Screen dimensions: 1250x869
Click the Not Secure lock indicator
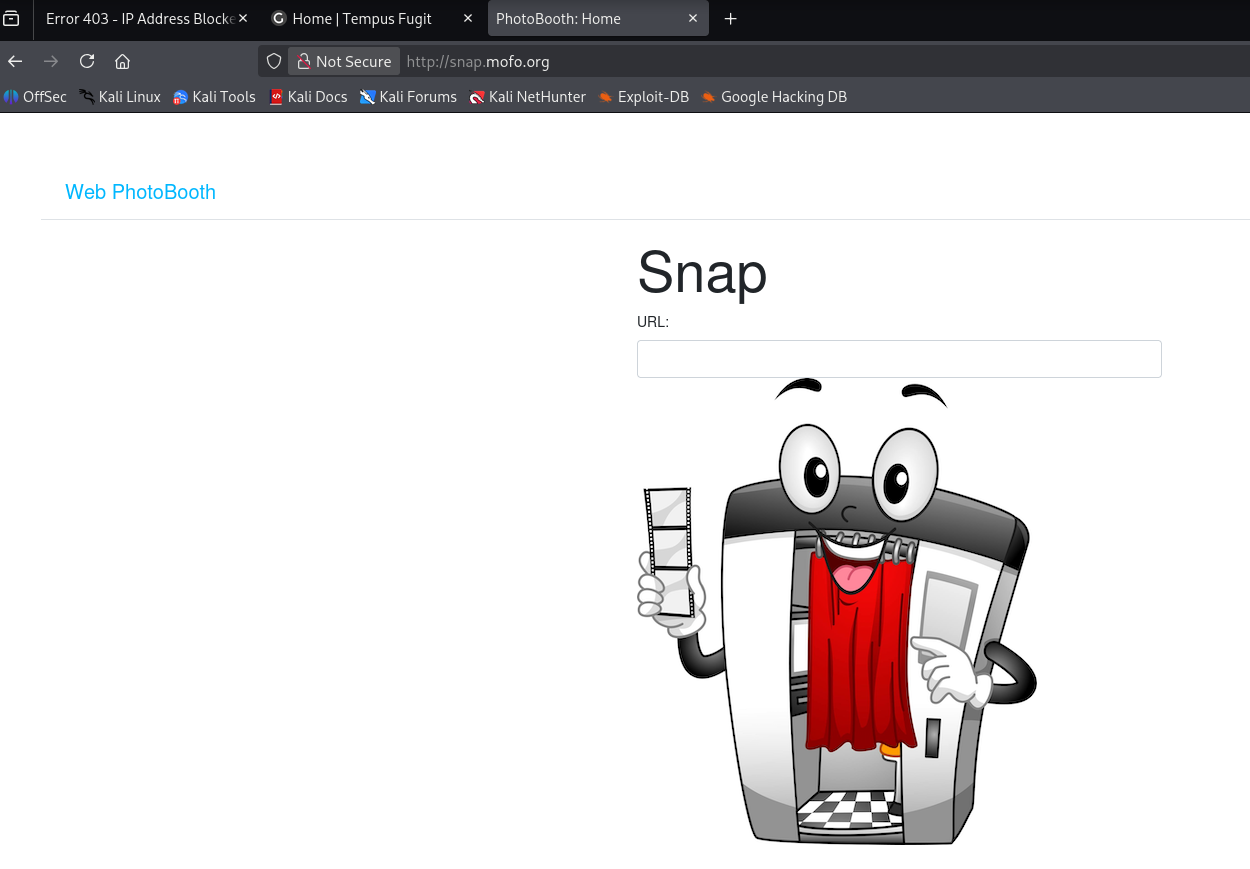point(344,61)
